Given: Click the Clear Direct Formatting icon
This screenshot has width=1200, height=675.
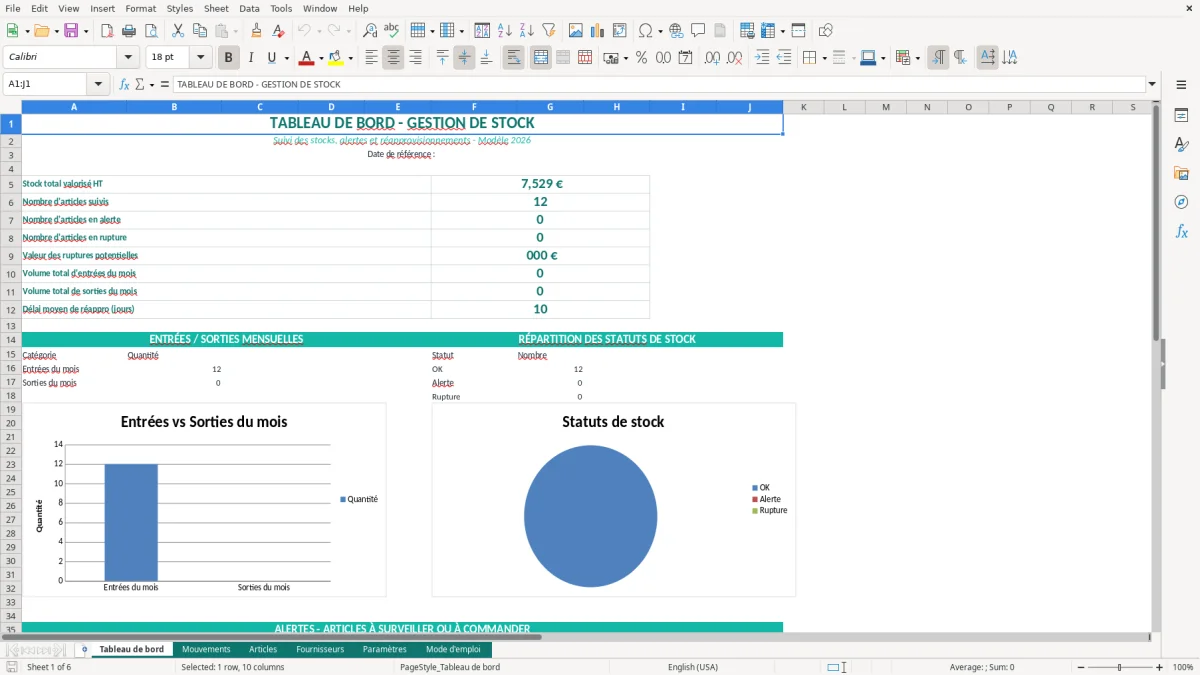Looking at the screenshot, I should [279, 31].
